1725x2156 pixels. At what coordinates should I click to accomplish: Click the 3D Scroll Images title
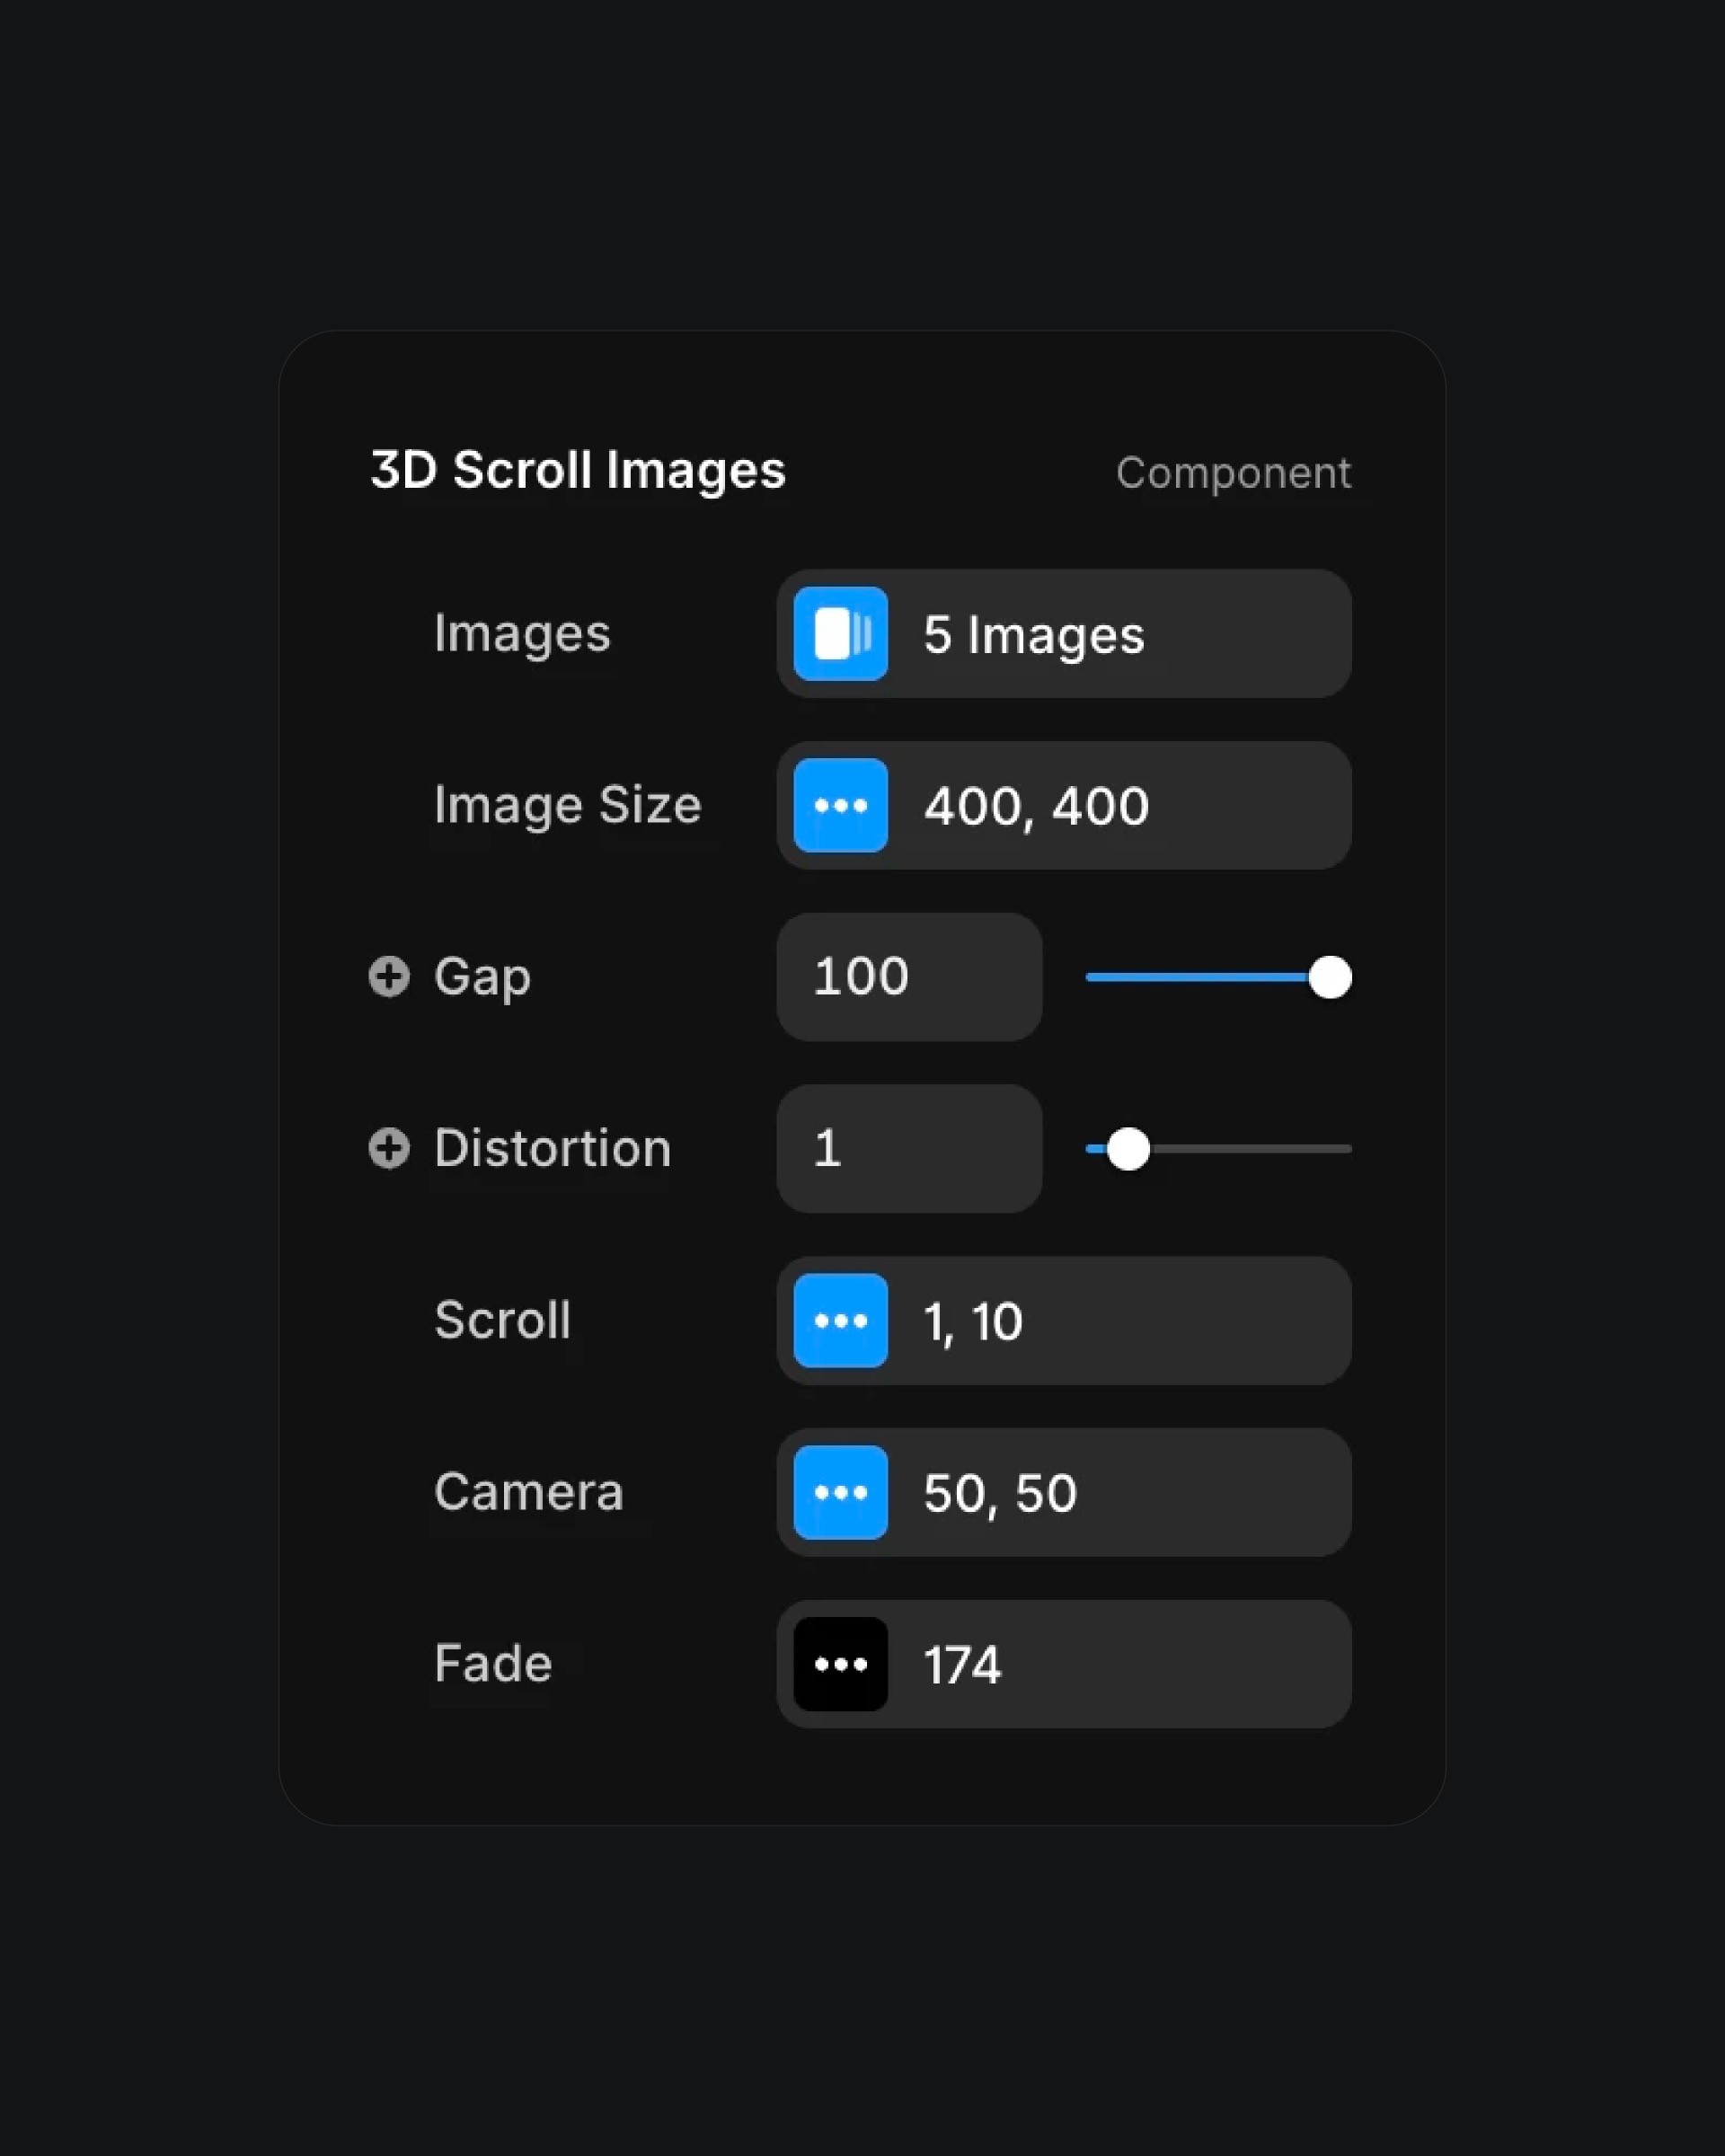578,470
